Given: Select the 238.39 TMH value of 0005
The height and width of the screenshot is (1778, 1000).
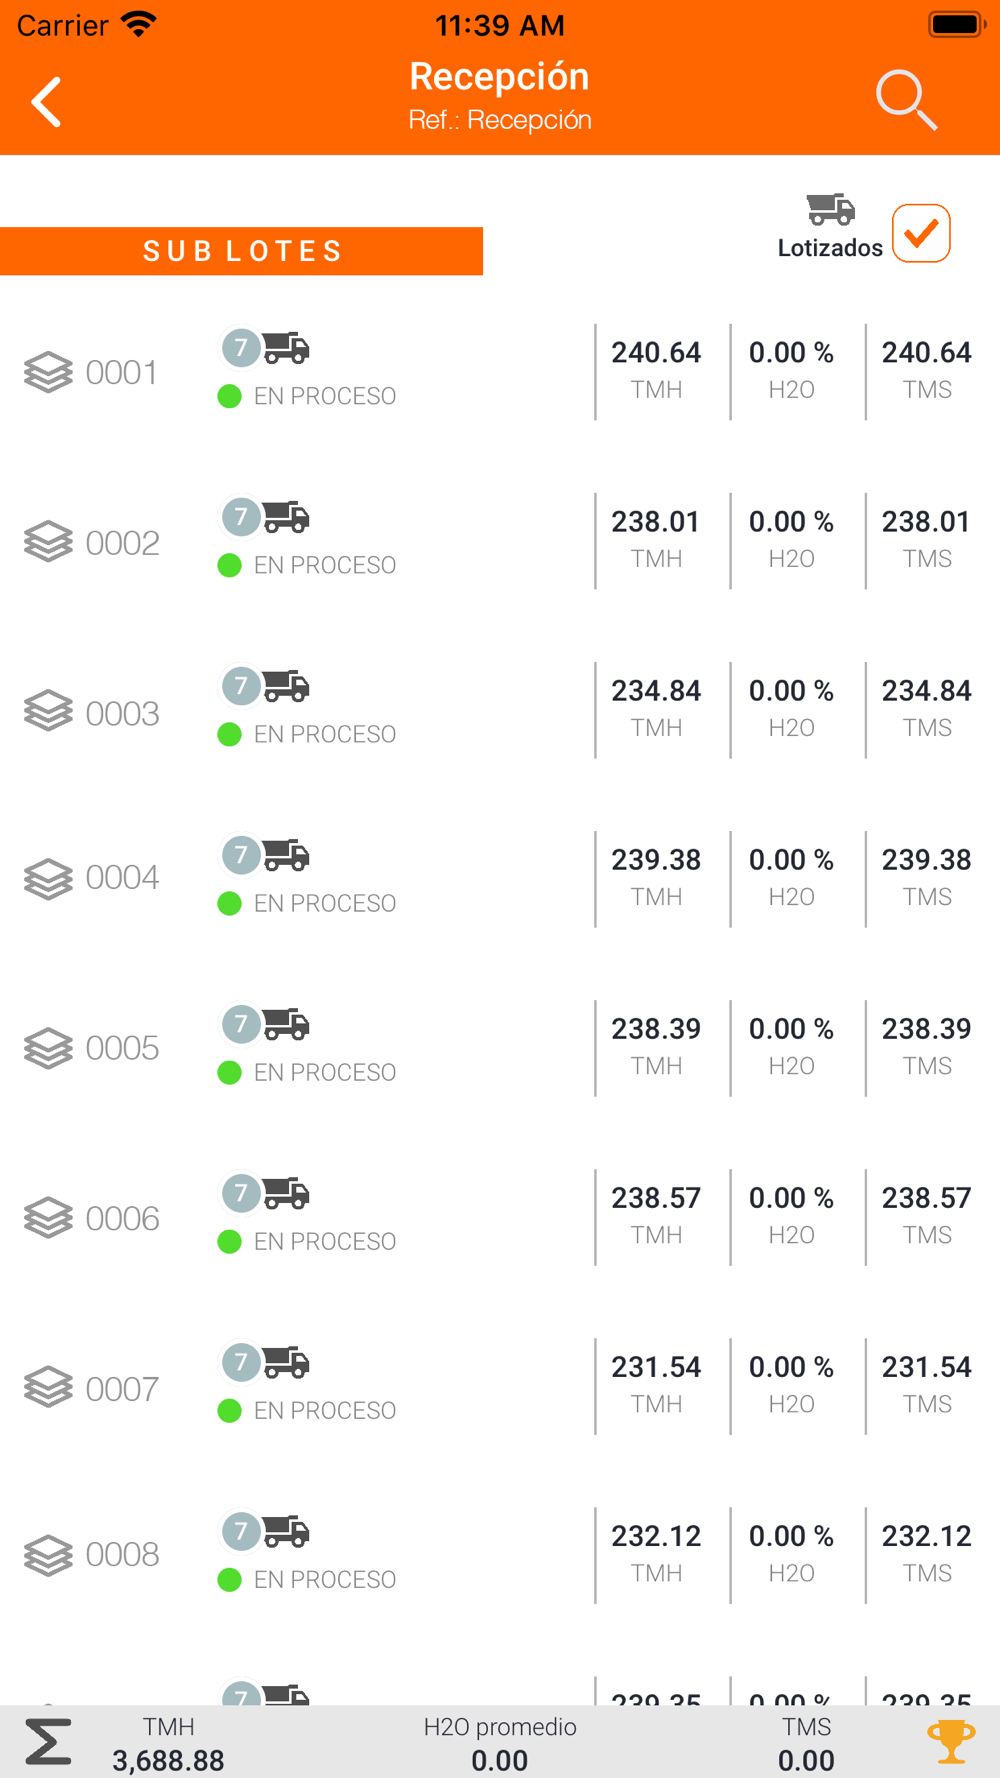Looking at the screenshot, I should [x=656, y=1029].
